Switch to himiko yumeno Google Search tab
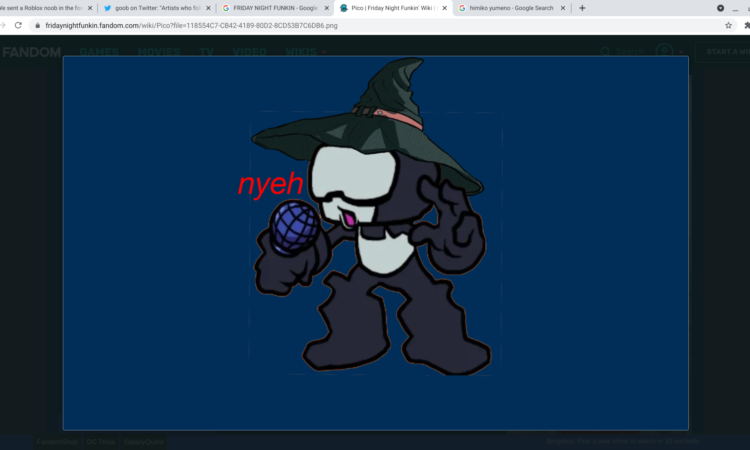Image resolution: width=750 pixels, height=450 pixels. (511, 8)
